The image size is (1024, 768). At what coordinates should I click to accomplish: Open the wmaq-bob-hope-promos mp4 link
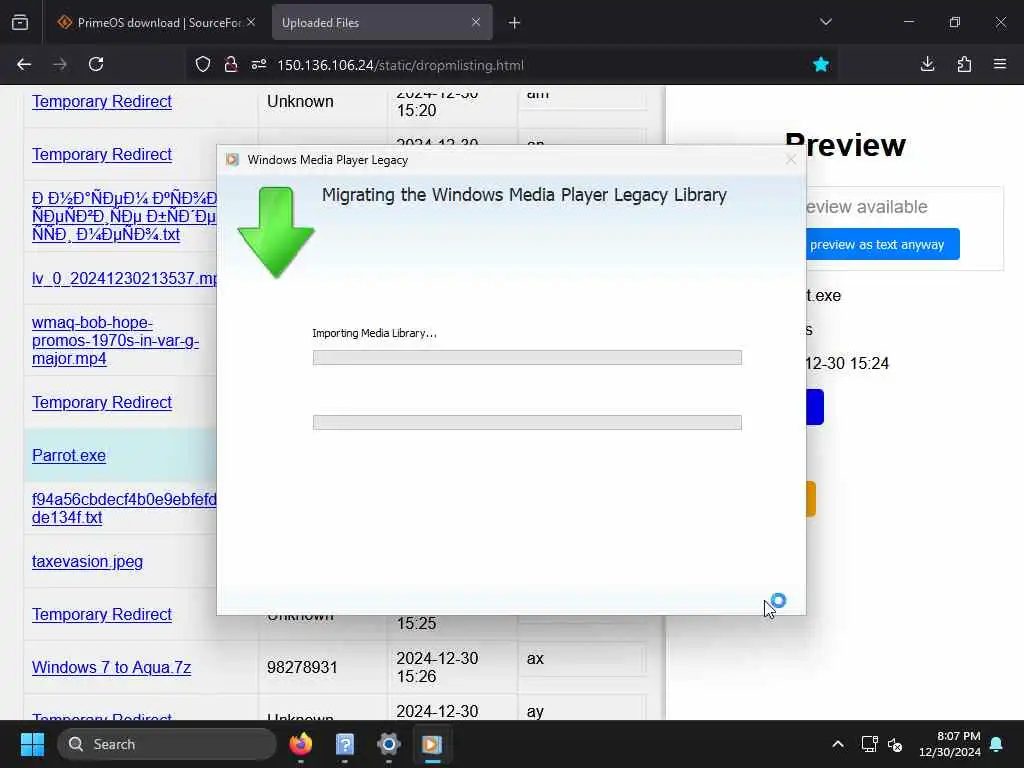116,340
